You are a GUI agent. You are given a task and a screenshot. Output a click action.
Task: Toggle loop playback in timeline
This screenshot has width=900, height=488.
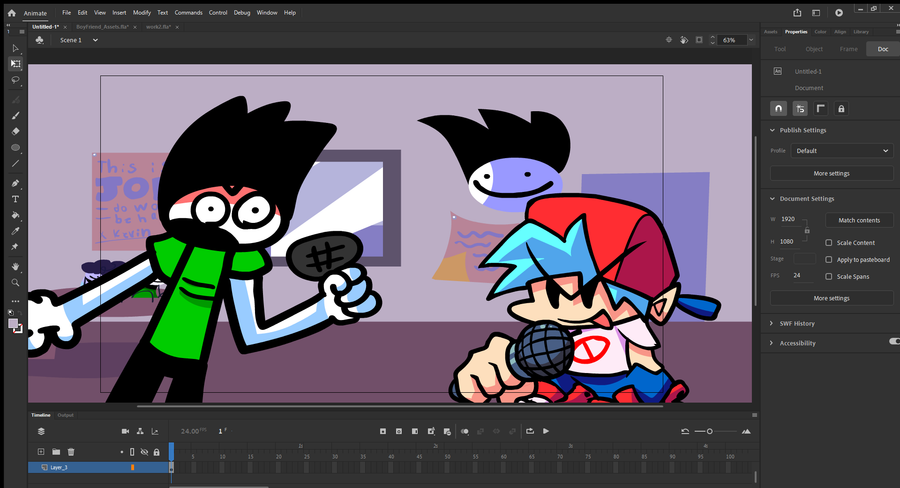click(530, 431)
